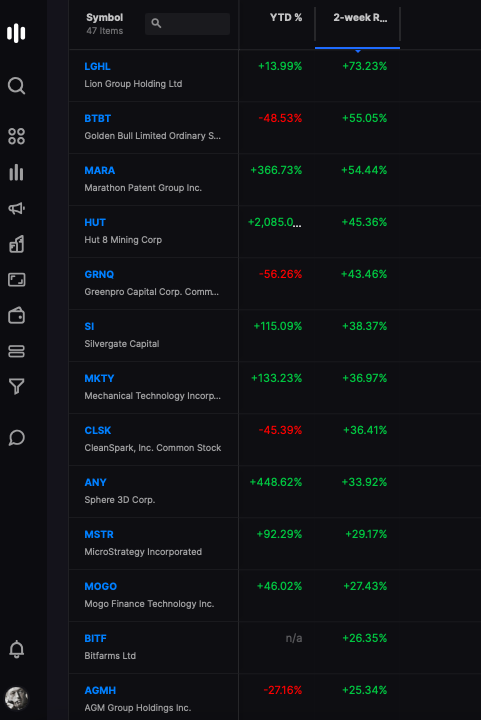
Task: Open the fullscreen frame icon in sidebar
Action: click(17, 280)
